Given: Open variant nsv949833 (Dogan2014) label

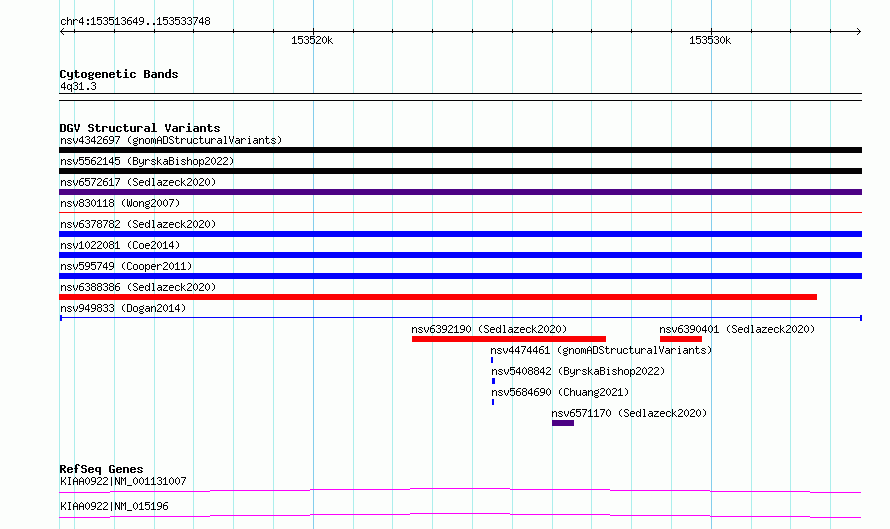Looking at the screenshot, I should pos(123,308).
